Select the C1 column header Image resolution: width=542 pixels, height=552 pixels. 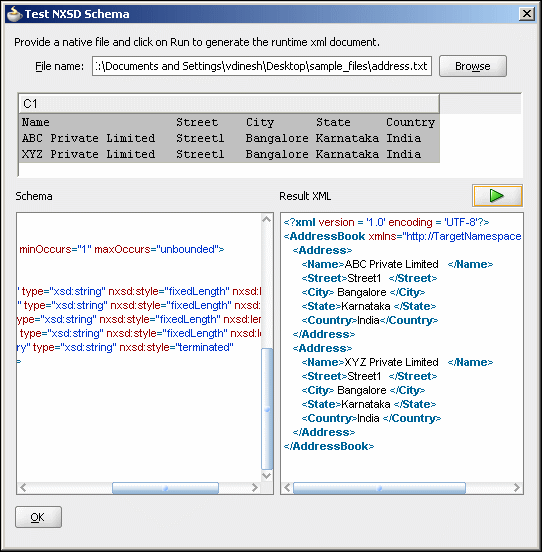coord(229,104)
